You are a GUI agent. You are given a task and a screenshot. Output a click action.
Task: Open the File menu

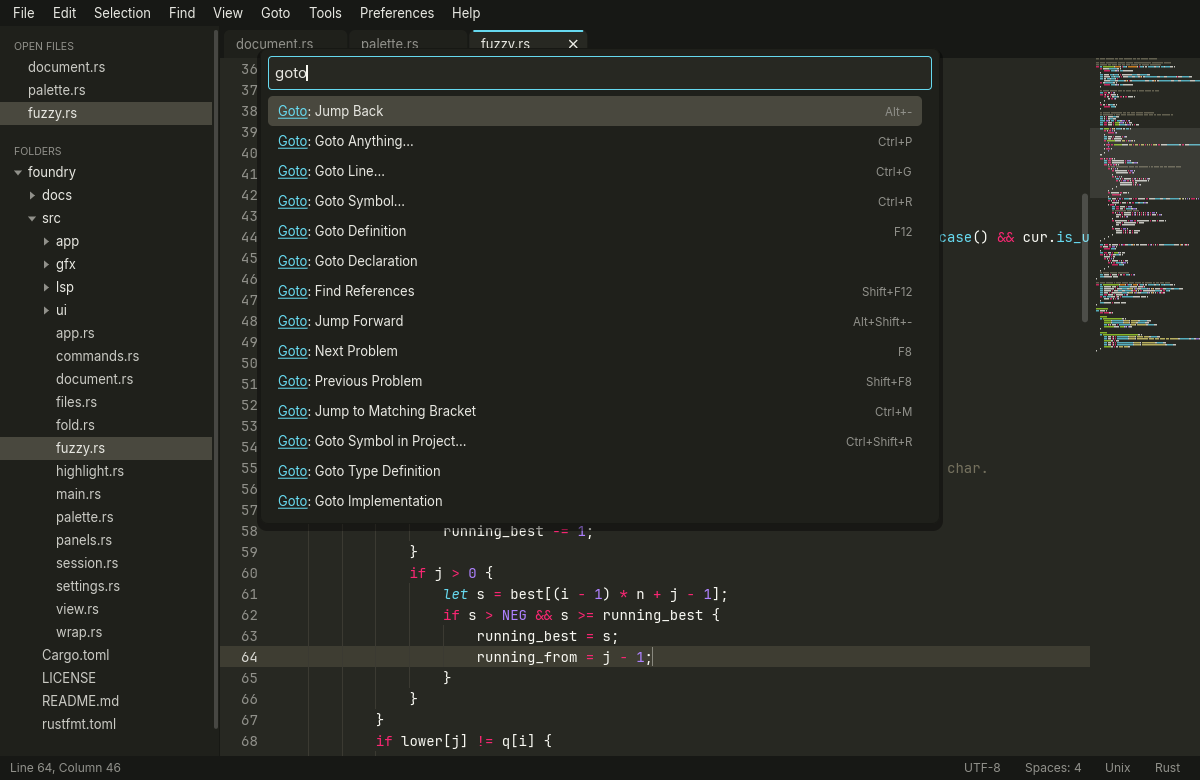click(23, 13)
